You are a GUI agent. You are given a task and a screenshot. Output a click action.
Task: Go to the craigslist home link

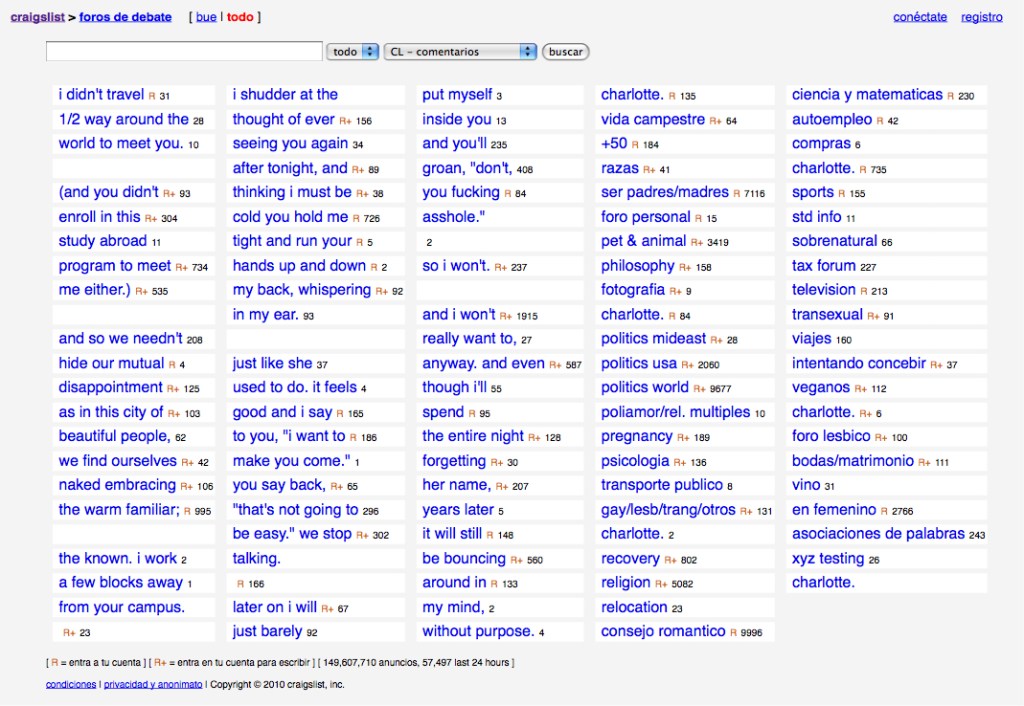click(37, 17)
